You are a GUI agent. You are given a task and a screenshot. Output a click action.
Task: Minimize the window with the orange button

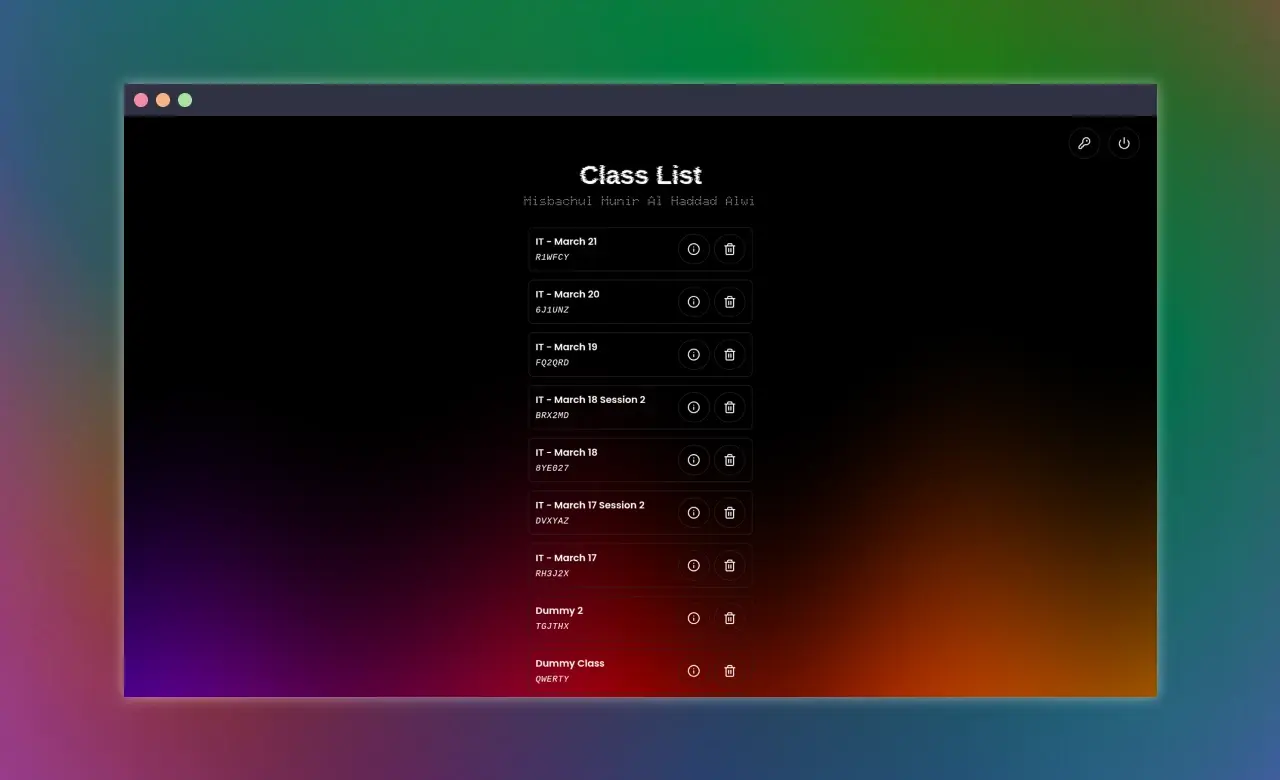163,100
